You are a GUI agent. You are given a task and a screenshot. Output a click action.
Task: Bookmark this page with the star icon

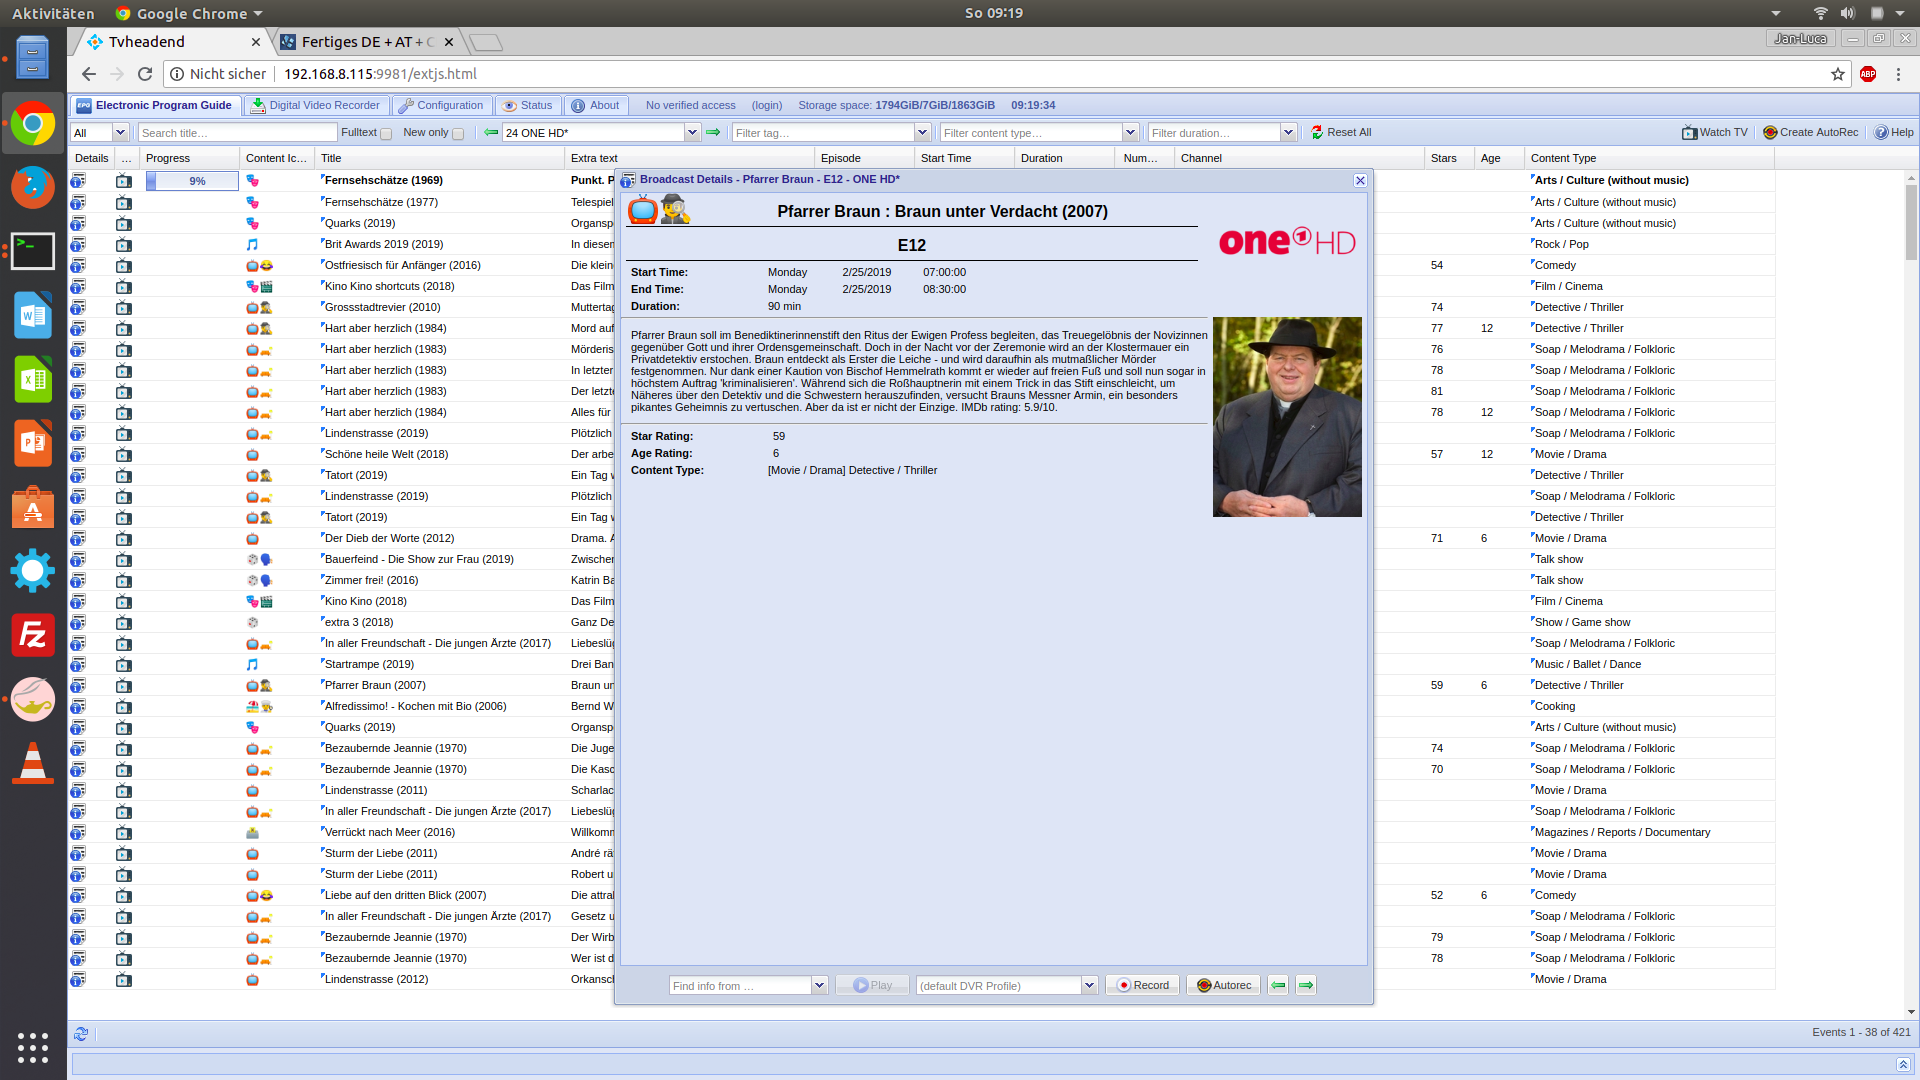click(x=1838, y=74)
